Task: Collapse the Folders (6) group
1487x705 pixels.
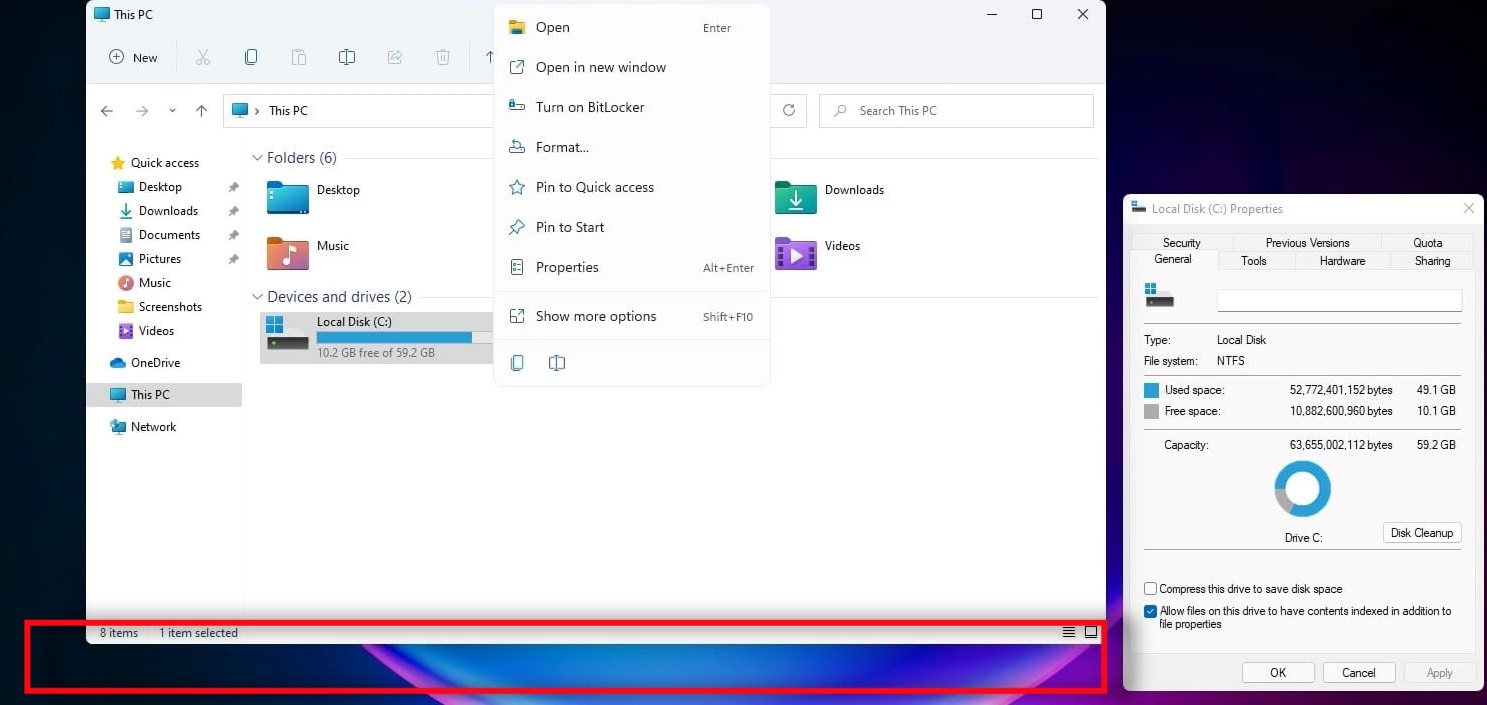Action: coord(257,158)
